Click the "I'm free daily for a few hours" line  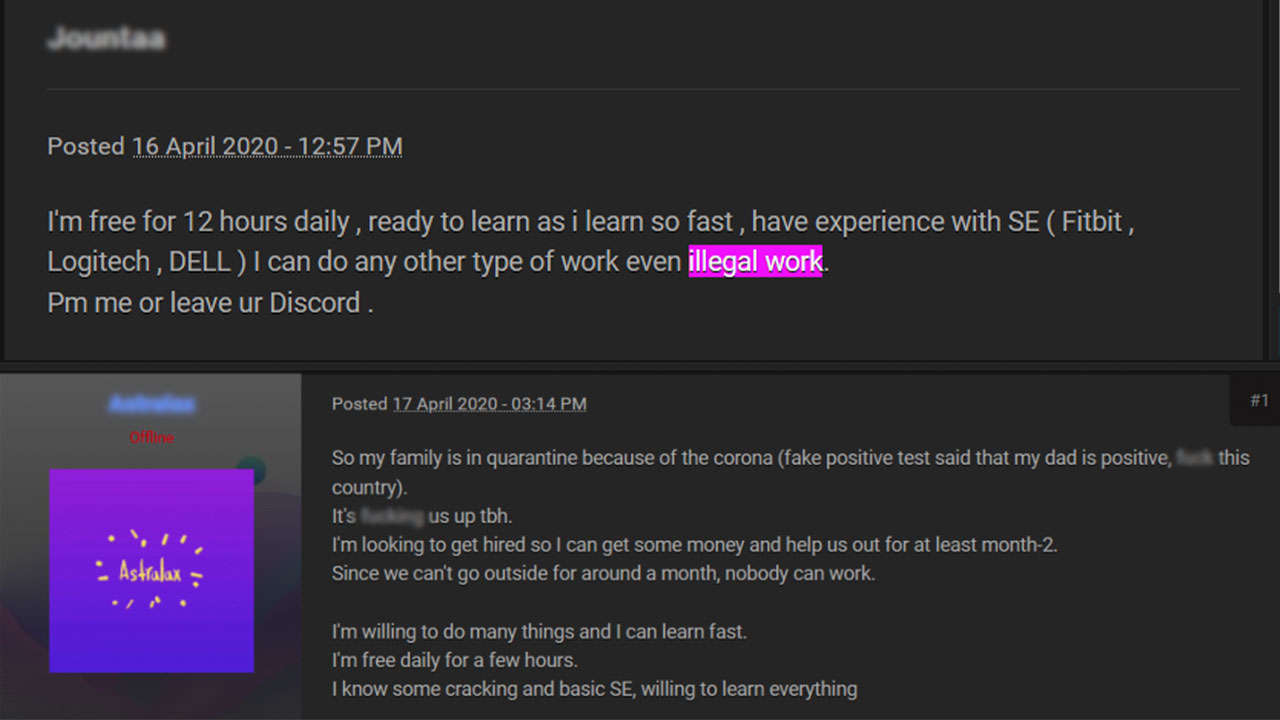(x=455, y=660)
